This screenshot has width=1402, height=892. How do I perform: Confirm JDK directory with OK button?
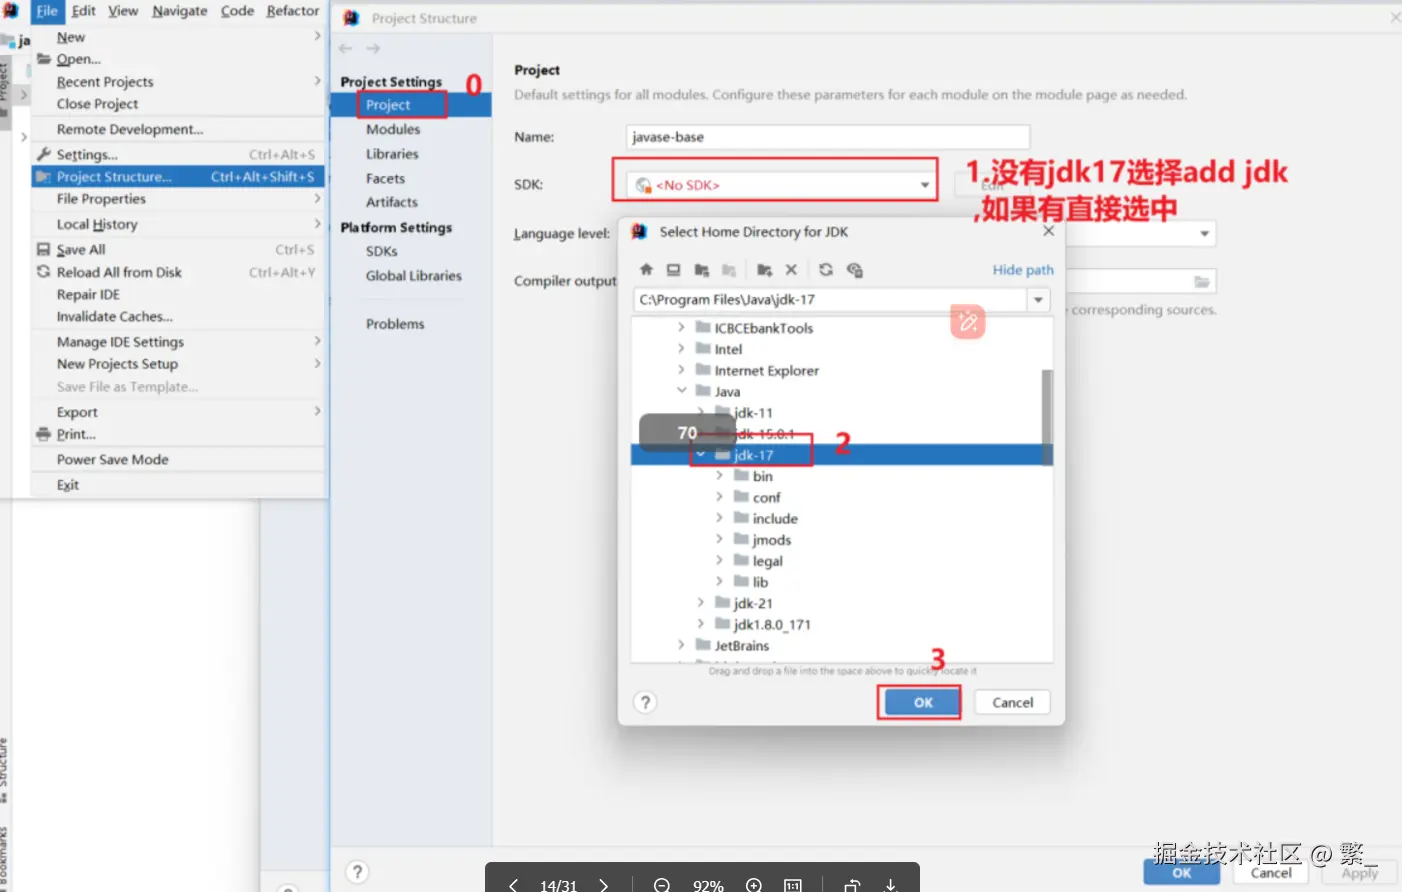pos(922,703)
